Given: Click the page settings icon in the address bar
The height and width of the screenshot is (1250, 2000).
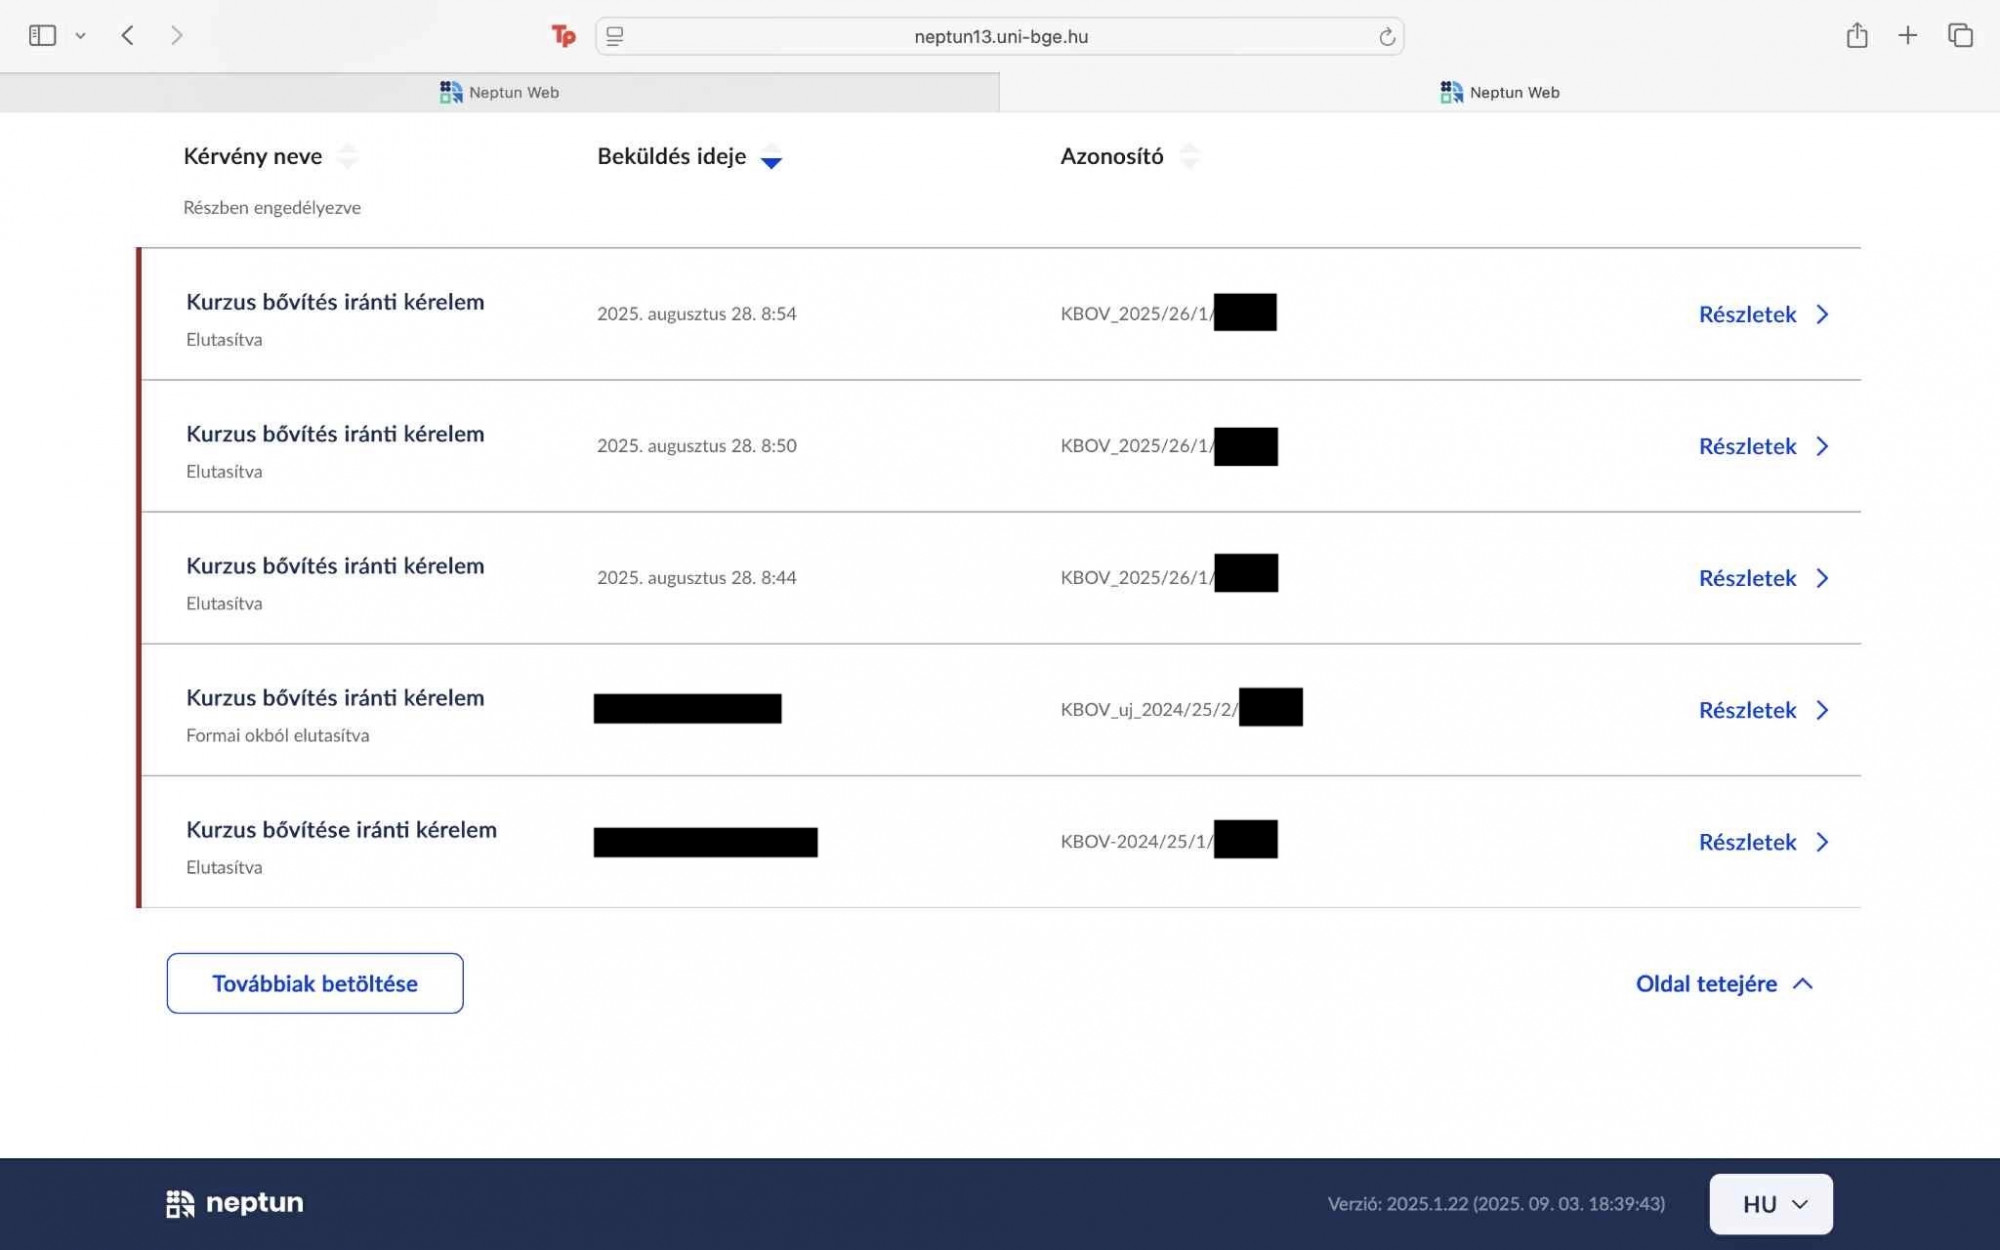Looking at the screenshot, I should coord(615,37).
